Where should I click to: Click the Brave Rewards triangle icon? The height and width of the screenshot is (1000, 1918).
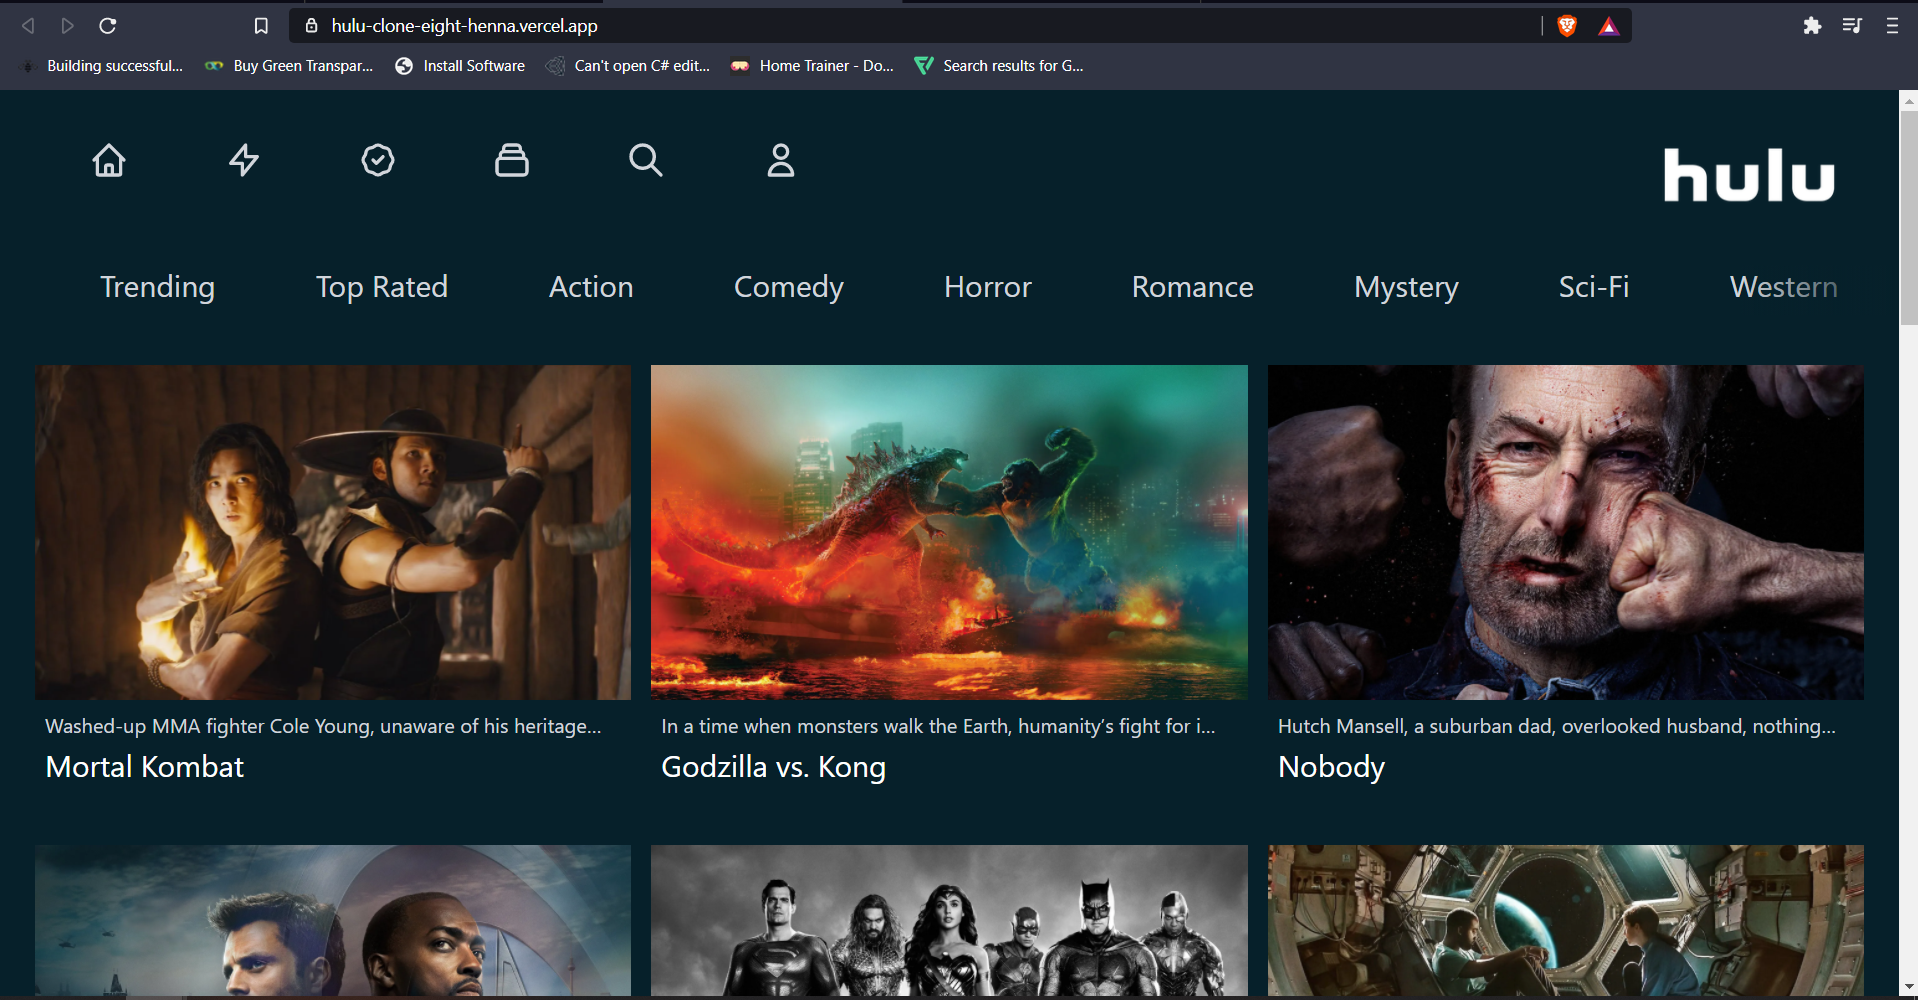(x=1608, y=26)
